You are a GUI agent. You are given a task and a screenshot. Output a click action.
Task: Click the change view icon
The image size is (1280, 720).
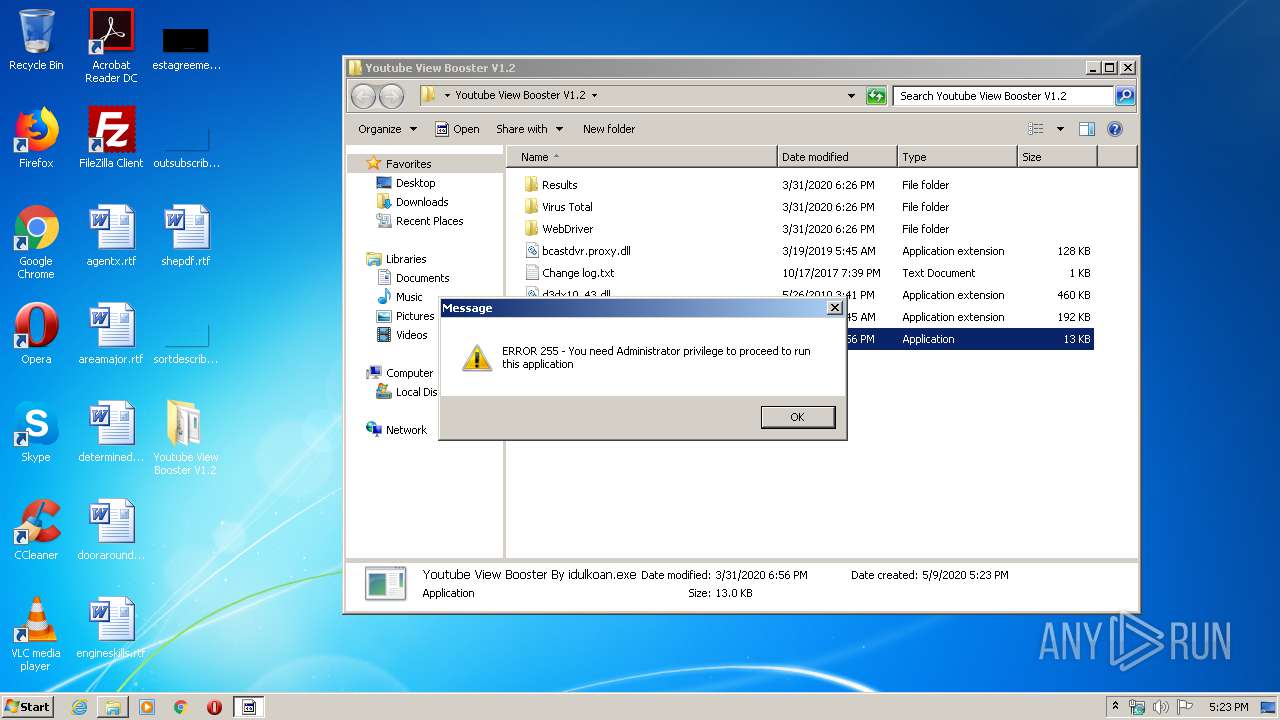point(1036,129)
